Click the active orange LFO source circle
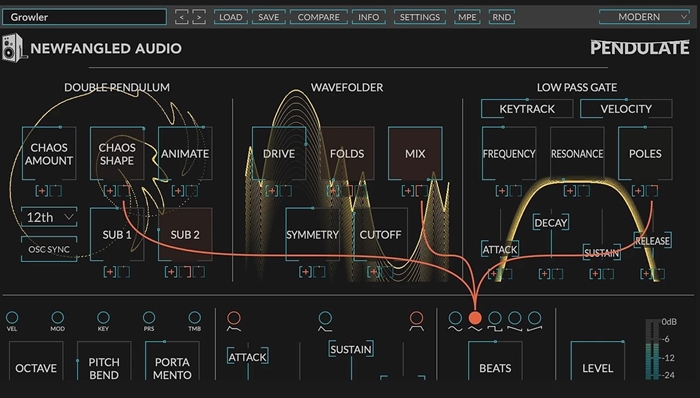Screen dimensions: 700x398 click(x=475, y=318)
